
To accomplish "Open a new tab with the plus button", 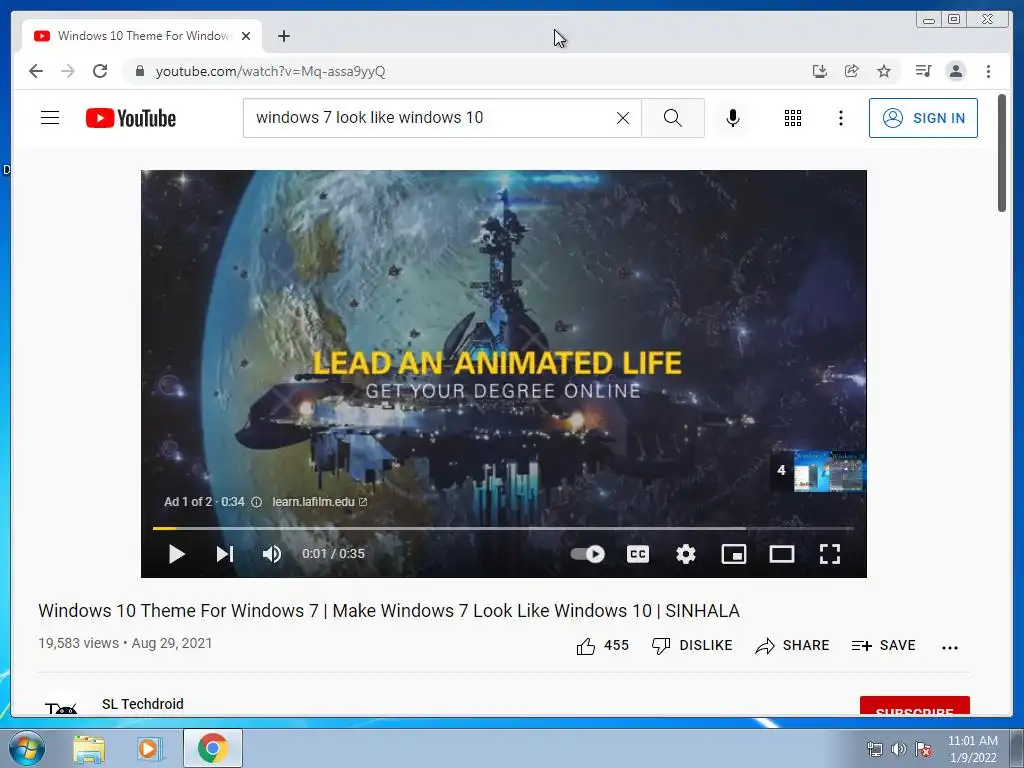I will click(283, 36).
